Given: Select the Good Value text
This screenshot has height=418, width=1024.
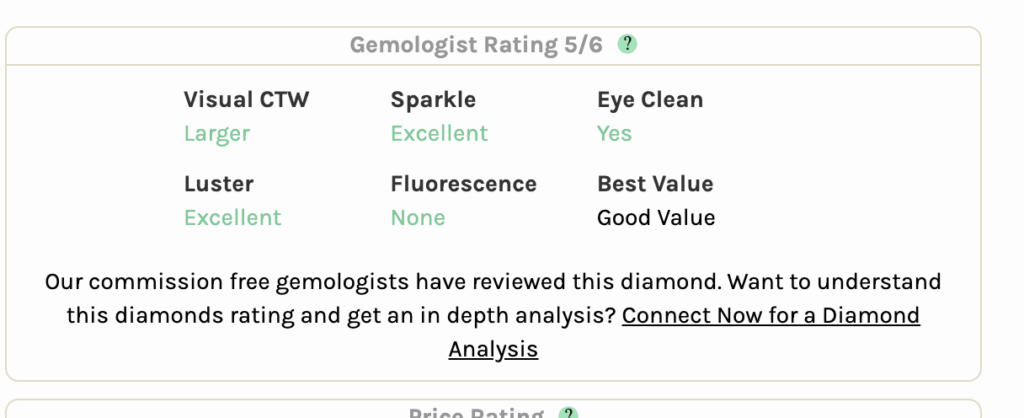Looking at the screenshot, I should pyautogui.click(x=656, y=217).
